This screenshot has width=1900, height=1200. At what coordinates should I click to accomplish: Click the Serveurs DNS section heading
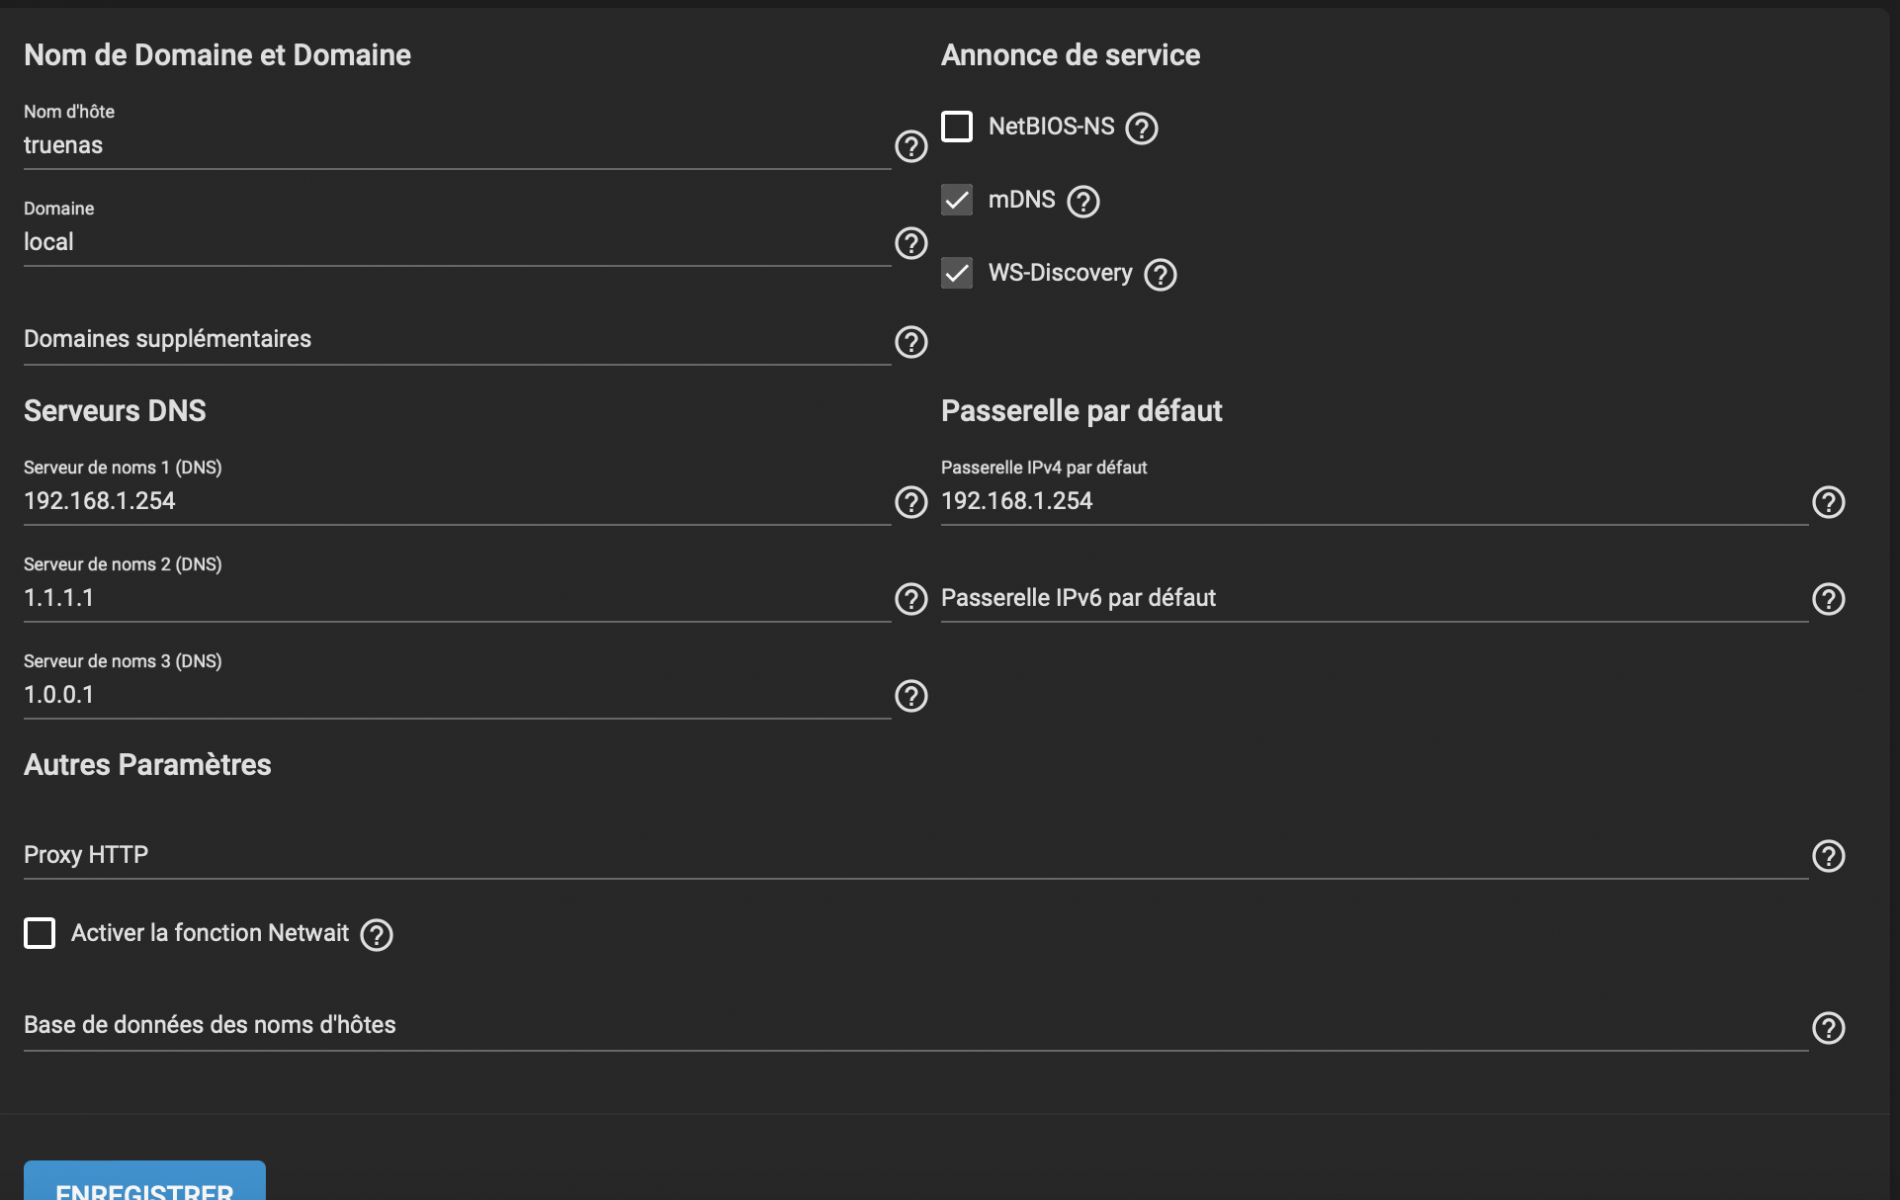tap(115, 411)
